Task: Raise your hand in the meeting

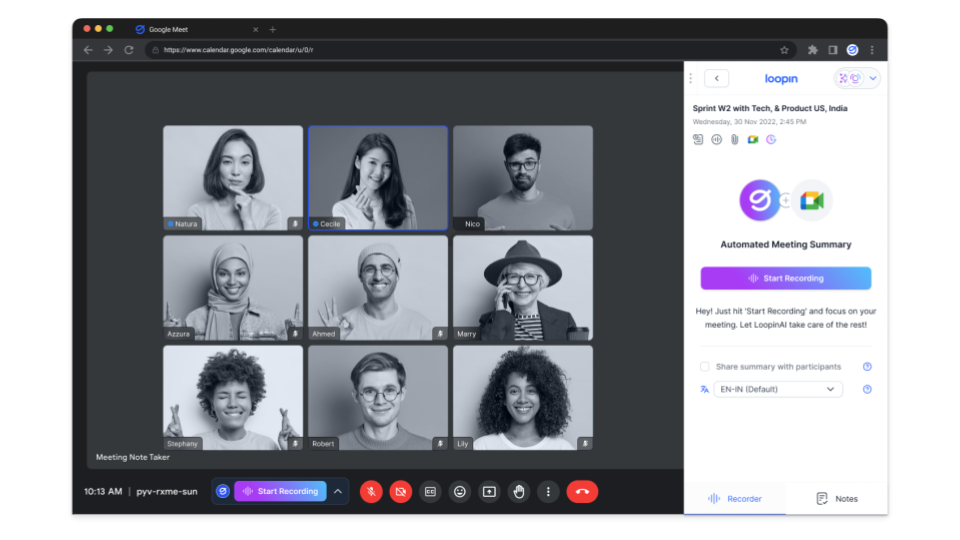Action: 518,491
